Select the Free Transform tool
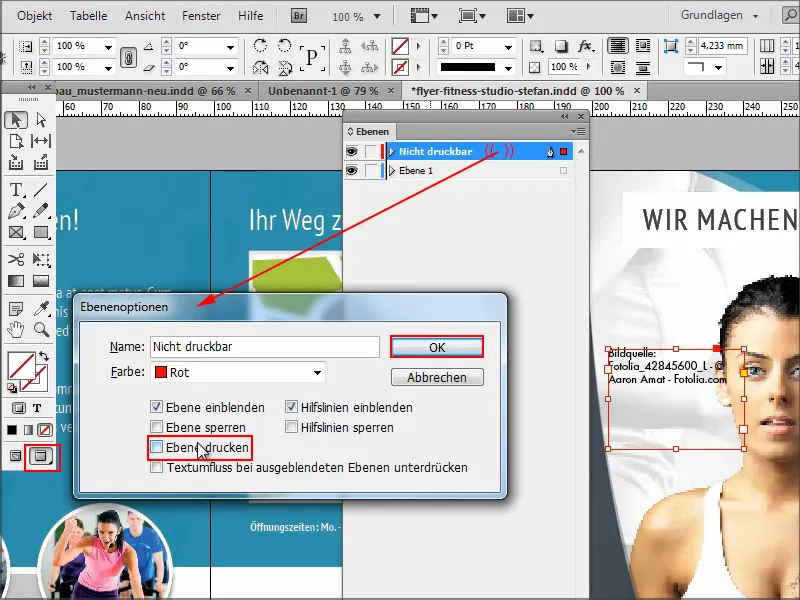 41,259
